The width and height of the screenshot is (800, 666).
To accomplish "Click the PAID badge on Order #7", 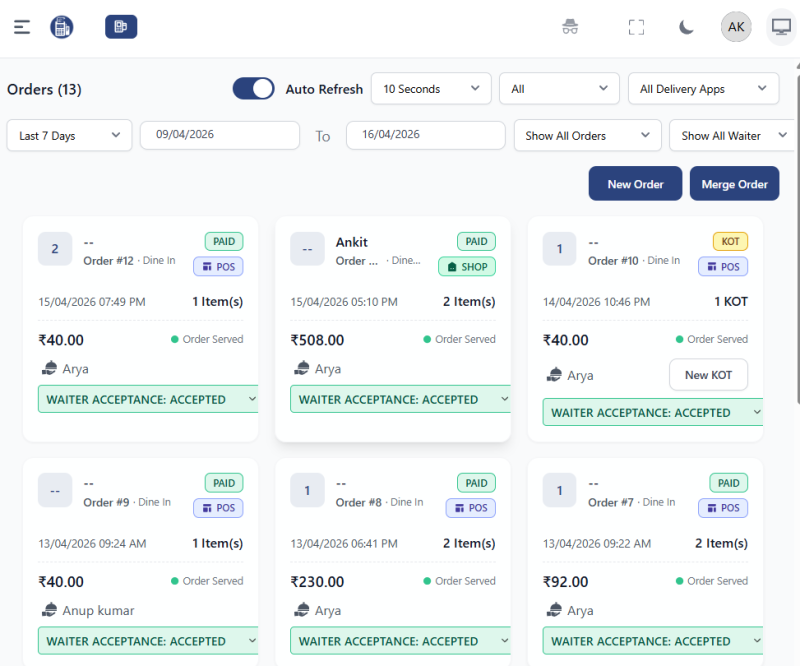I will pyautogui.click(x=729, y=483).
